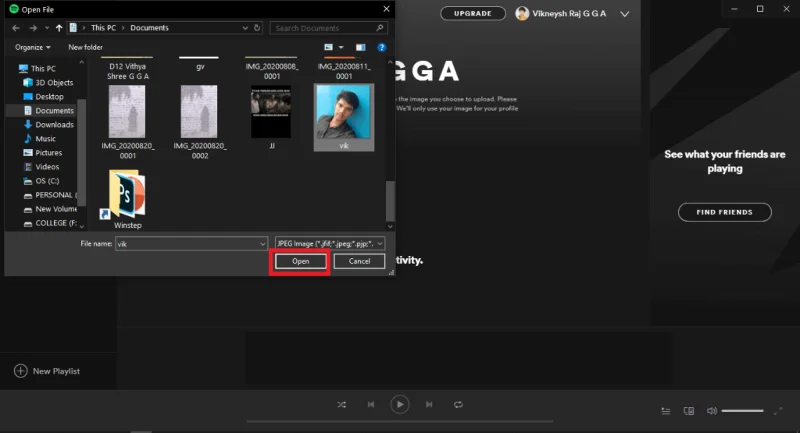Viewport: 800px width, 433px height.
Task: Skip to next track
Action: click(429, 404)
